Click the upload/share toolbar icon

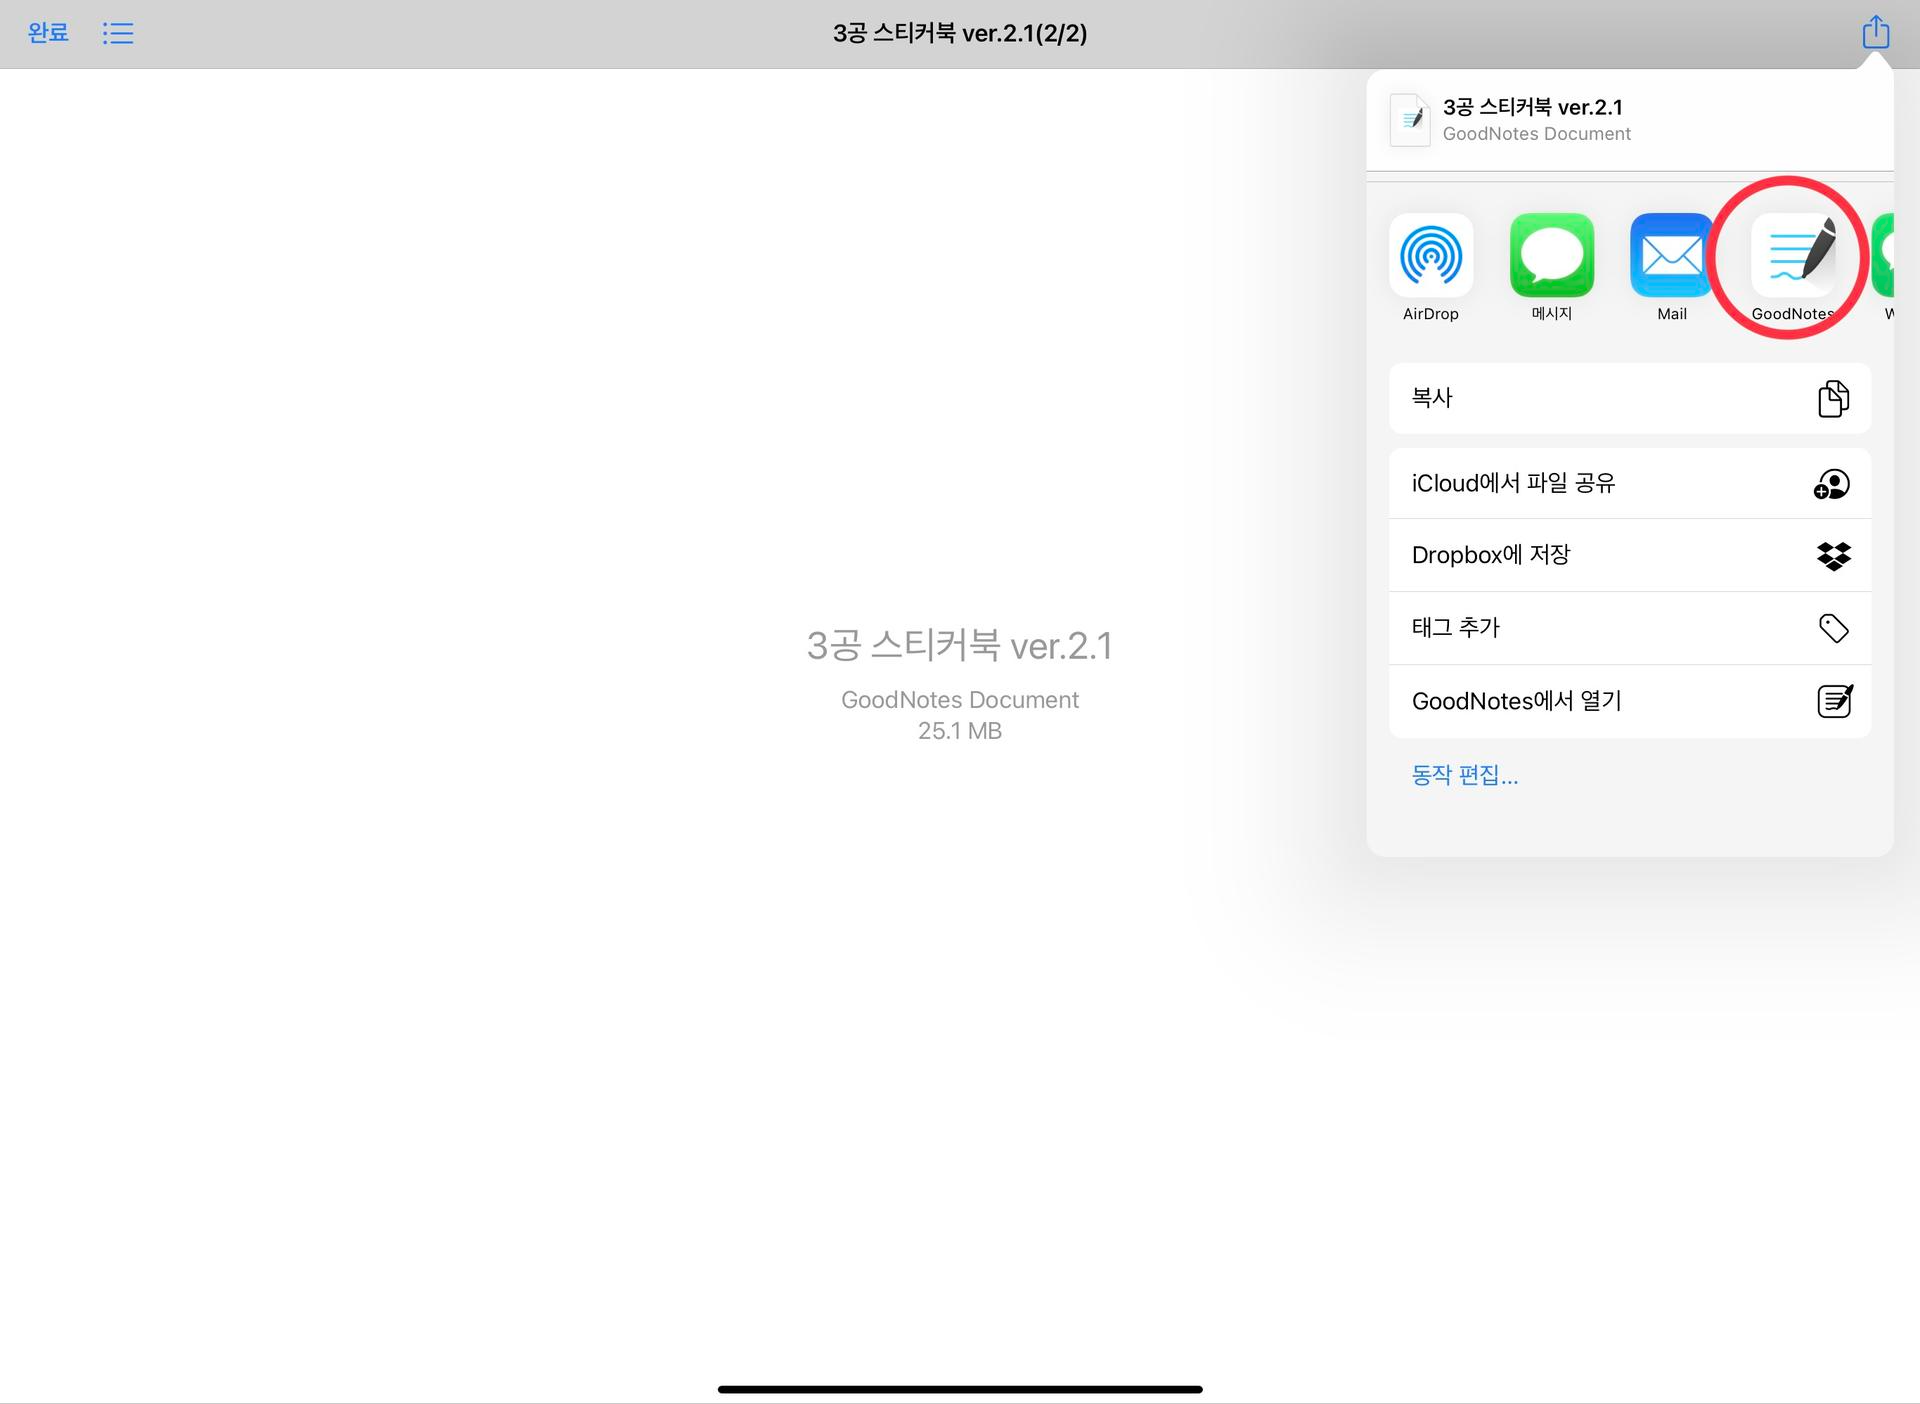(1875, 31)
